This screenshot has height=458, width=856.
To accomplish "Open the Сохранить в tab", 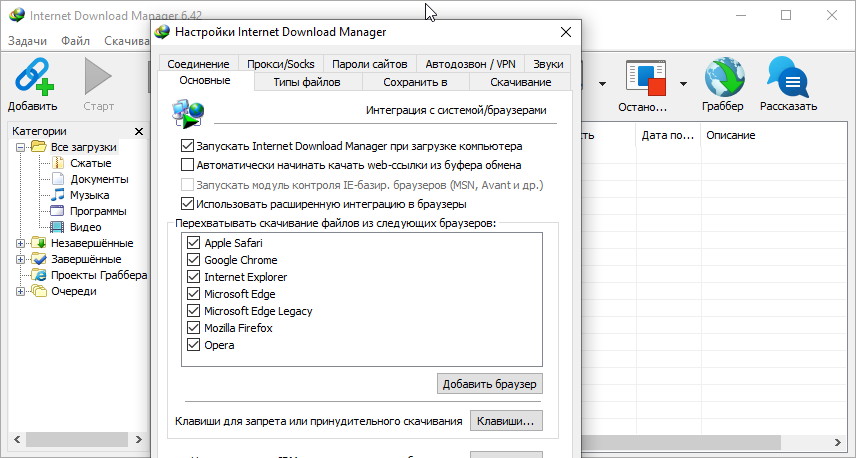I will 415,82.
